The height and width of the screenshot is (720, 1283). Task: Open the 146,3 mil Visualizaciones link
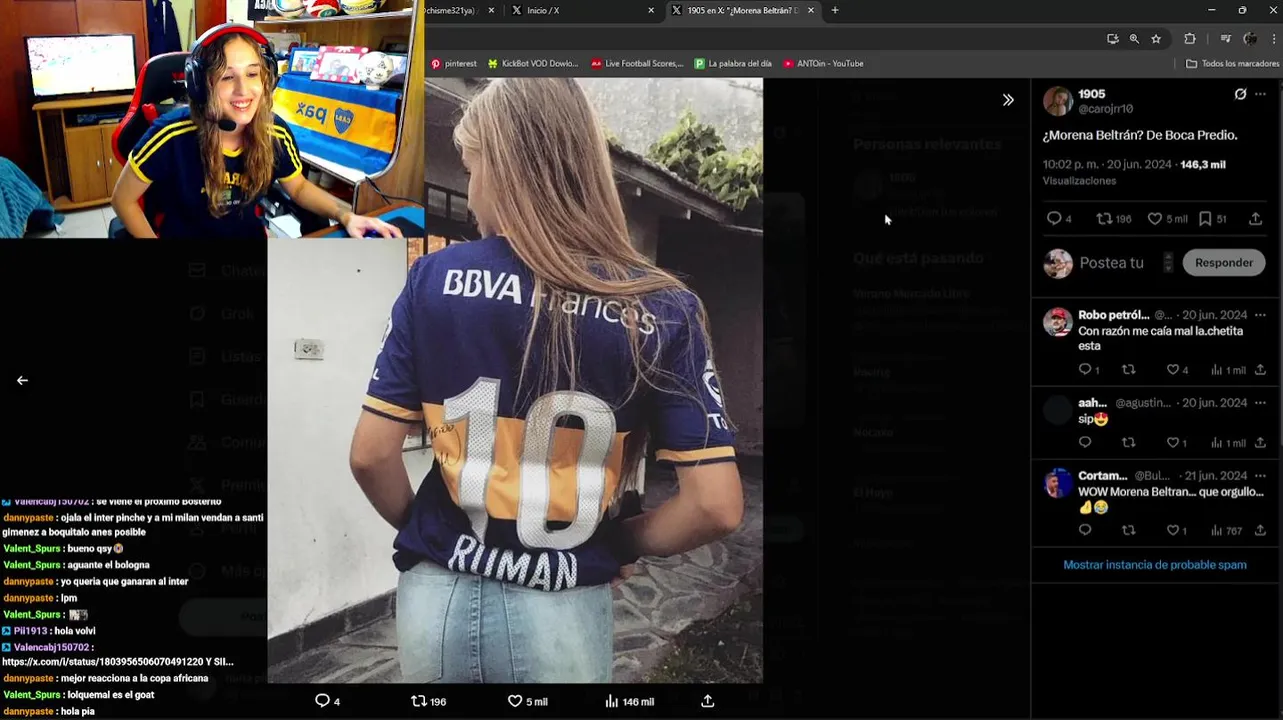pos(1134,172)
